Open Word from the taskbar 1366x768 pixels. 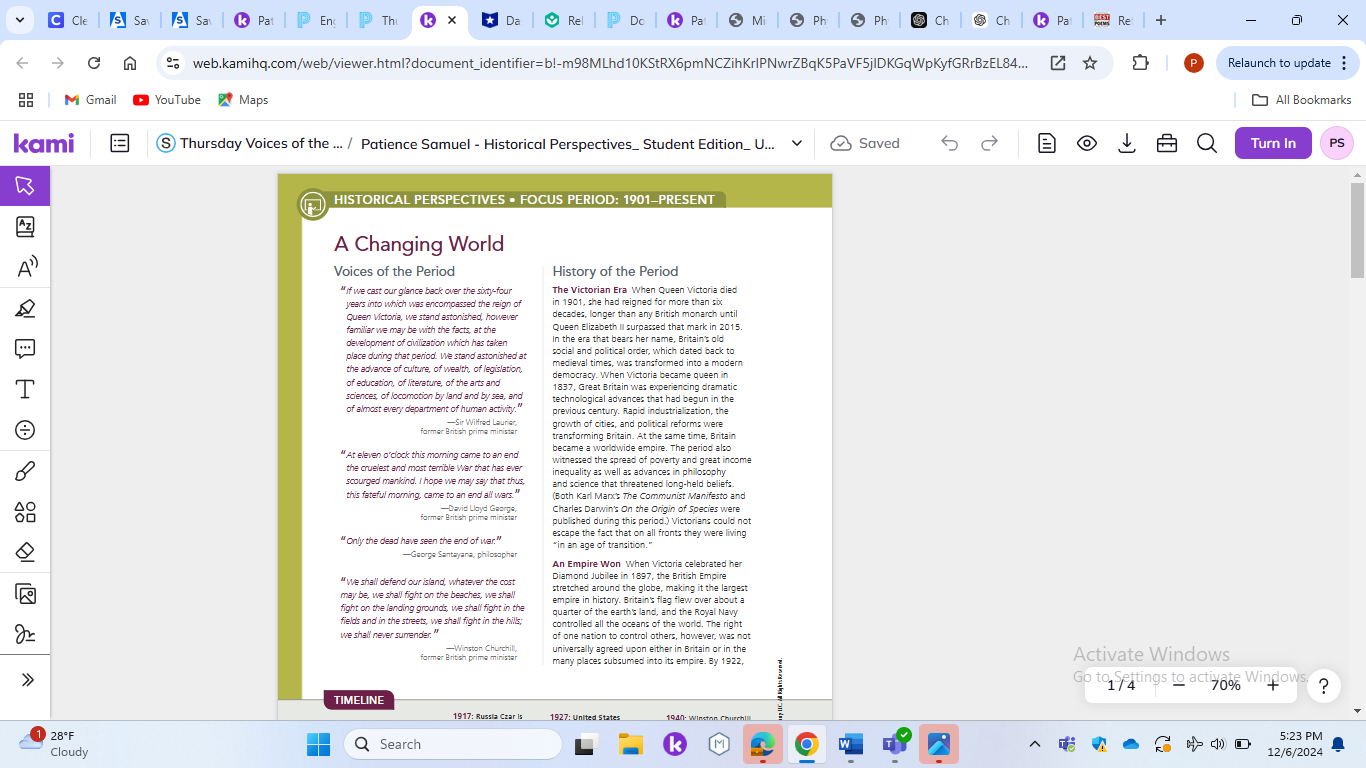[x=851, y=744]
